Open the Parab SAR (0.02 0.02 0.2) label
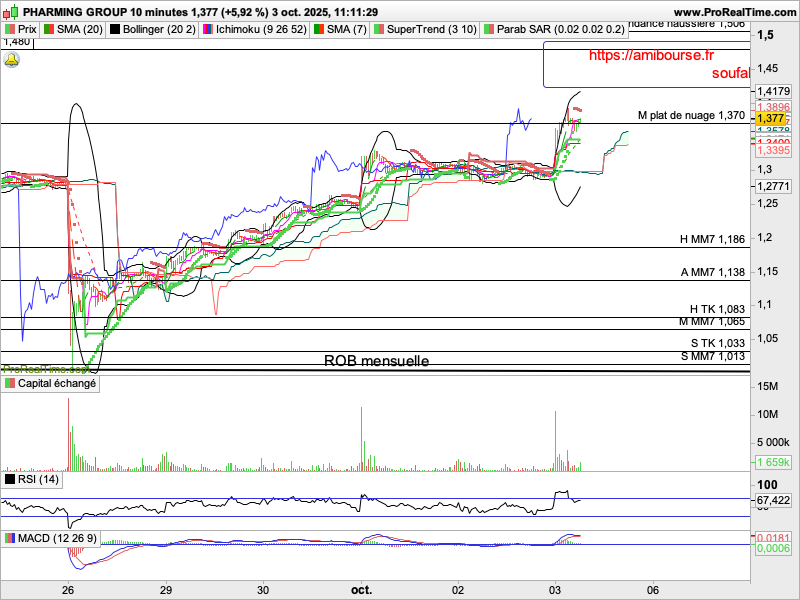Viewport: 800px width, 600px height. 554,30
